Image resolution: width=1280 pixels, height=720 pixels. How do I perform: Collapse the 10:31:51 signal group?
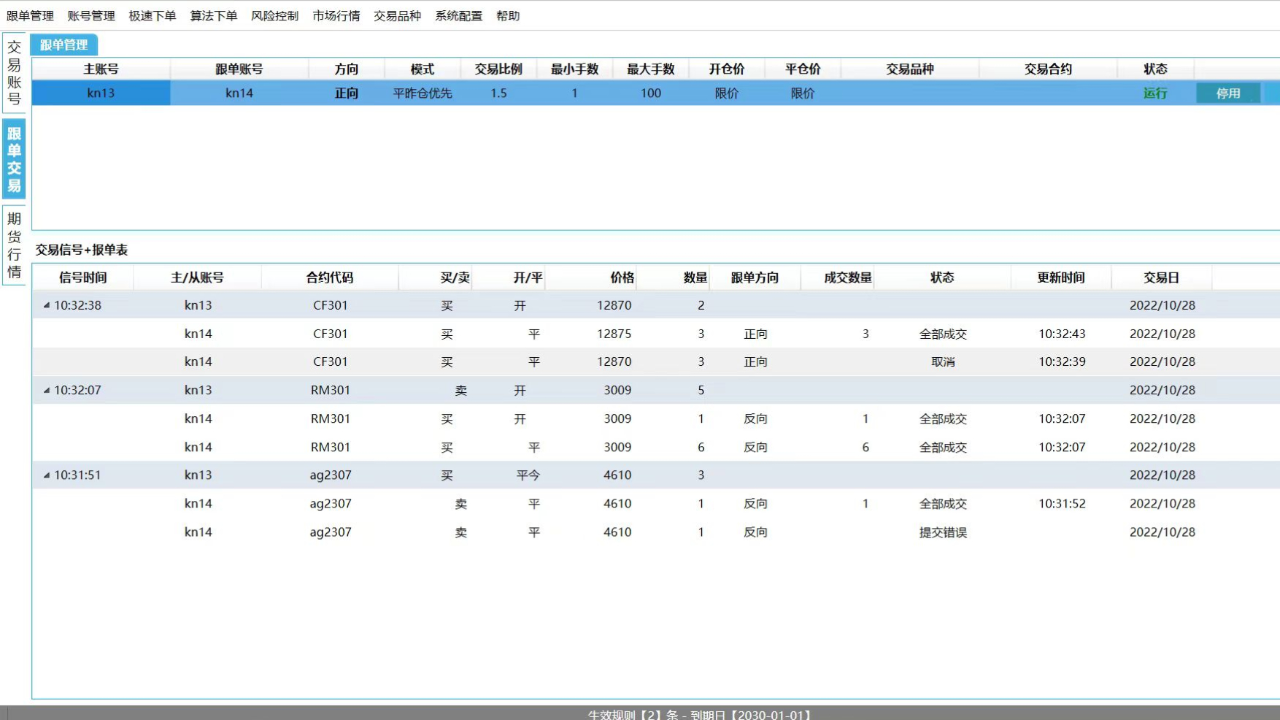44,475
